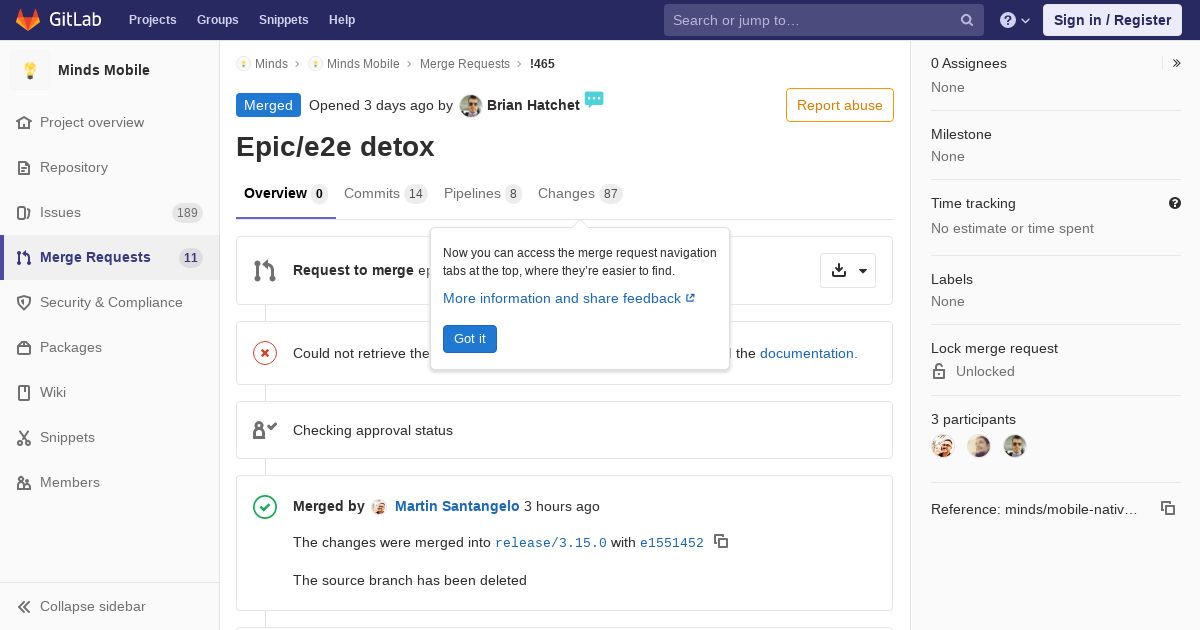Click Sign in / Register button

1112,20
